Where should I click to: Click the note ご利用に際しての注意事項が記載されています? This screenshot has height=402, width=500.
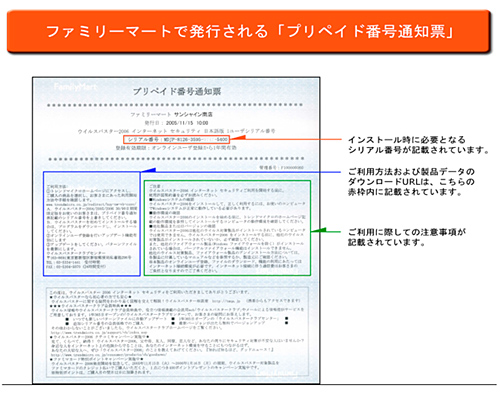pos(407,237)
